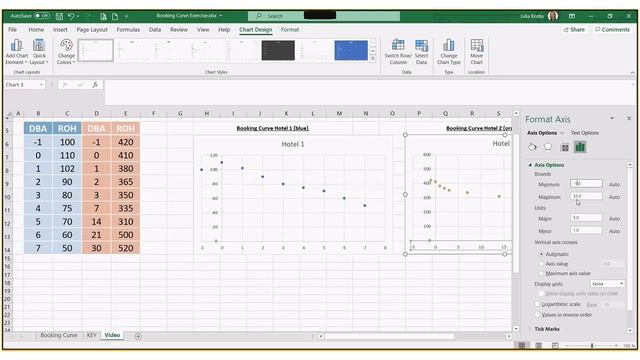Screen dimensions: 640x360
Task: Select the Fill & Line paint bucket icon
Action: click(x=532, y=147)
